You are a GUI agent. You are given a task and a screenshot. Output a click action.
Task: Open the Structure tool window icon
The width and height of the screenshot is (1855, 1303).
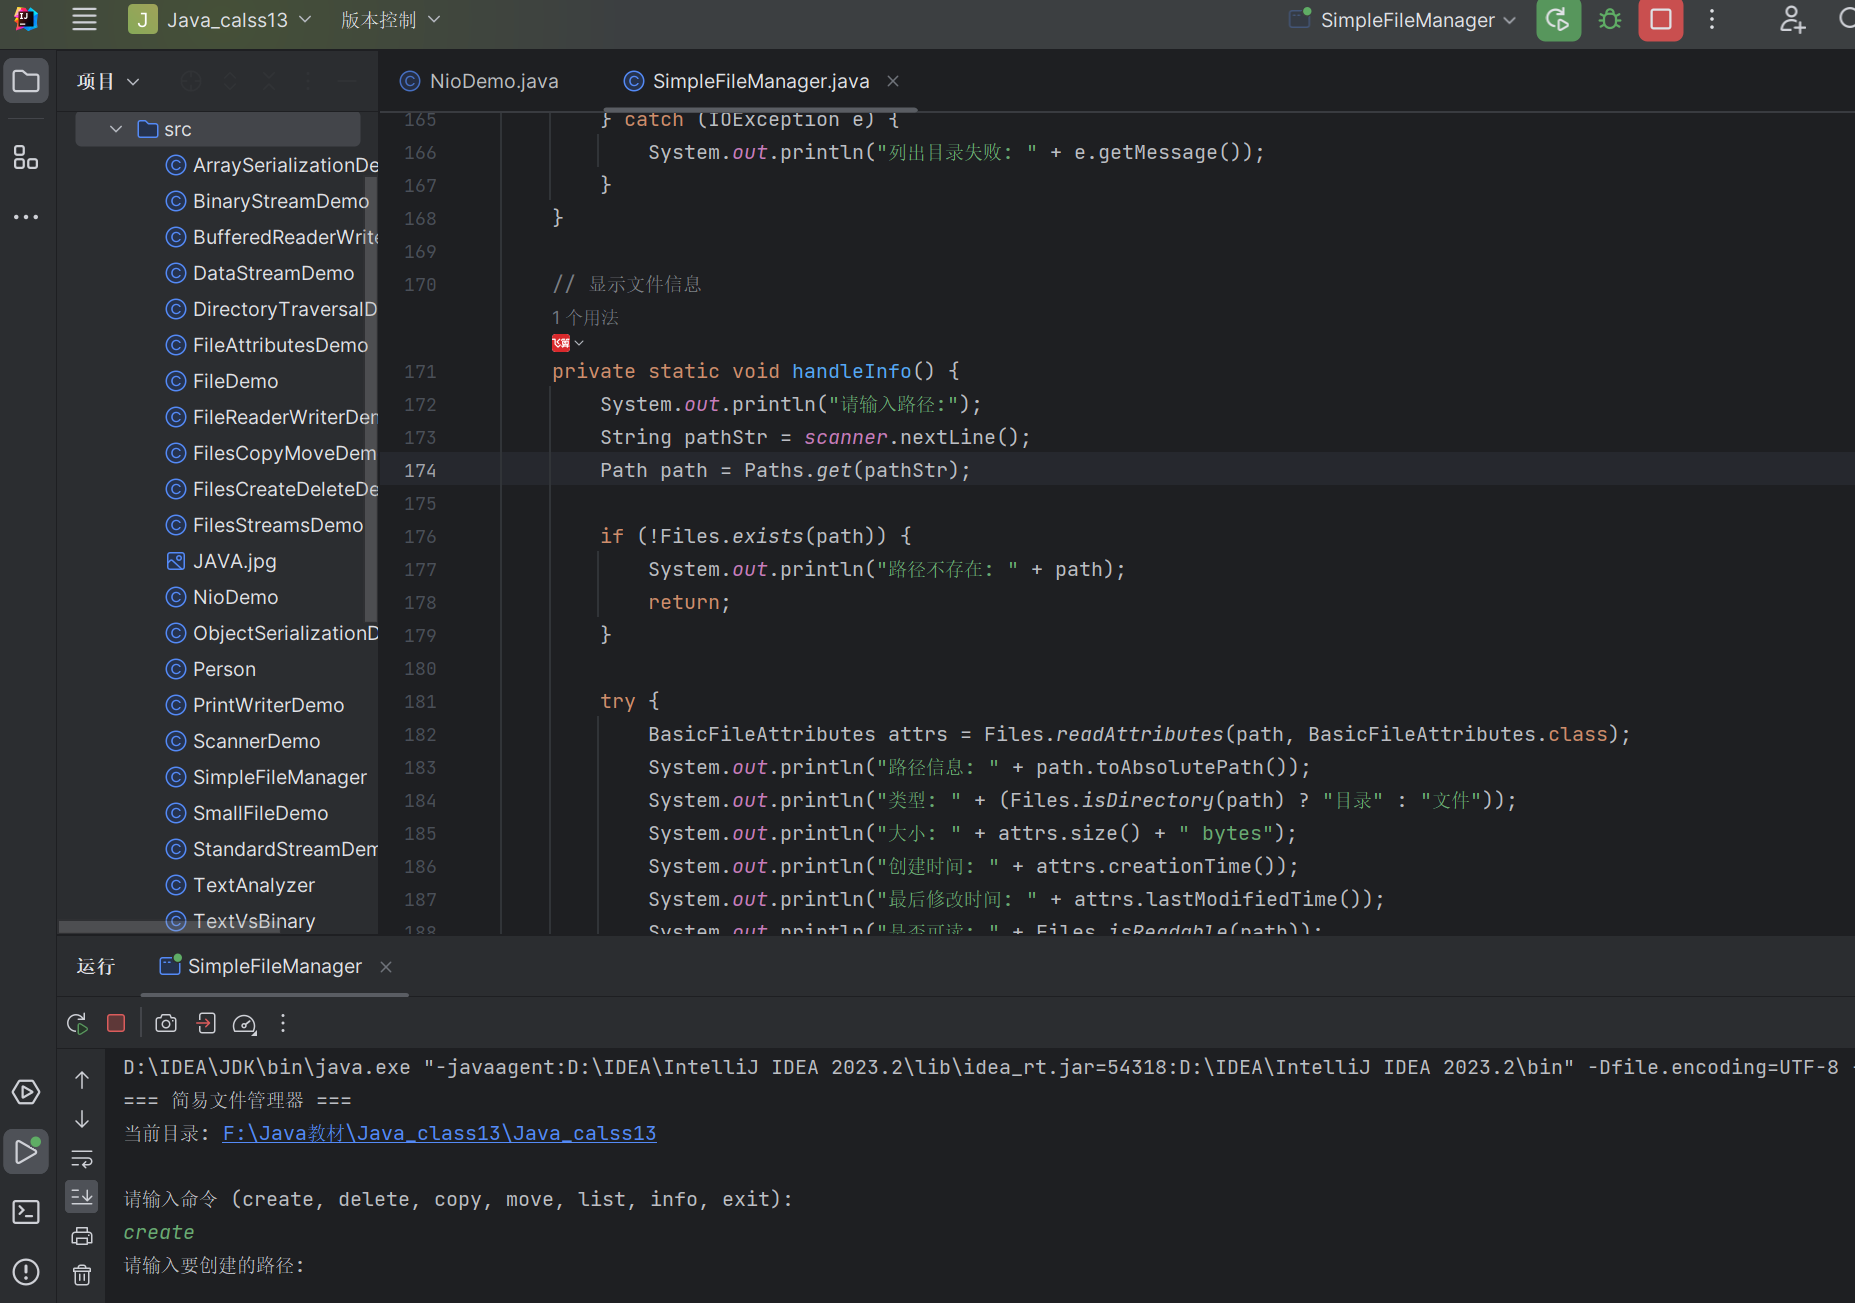[x=26, y=157]
